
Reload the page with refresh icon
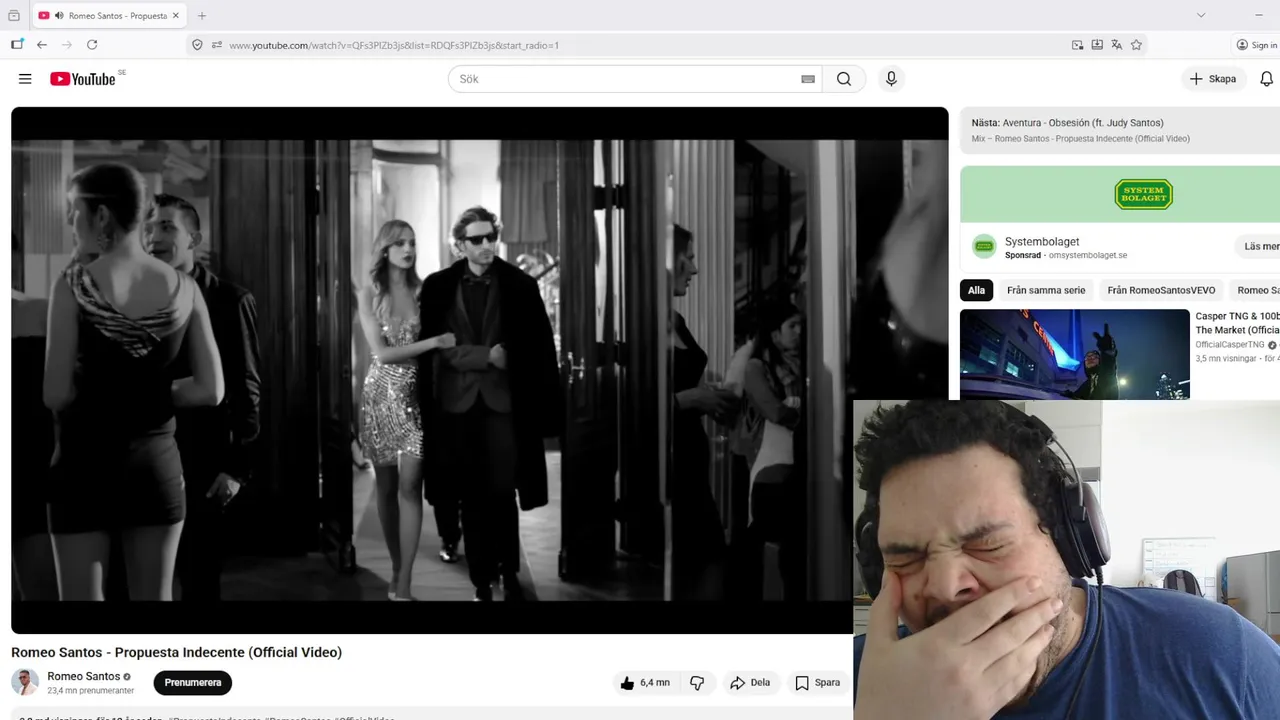coord(92,45)
